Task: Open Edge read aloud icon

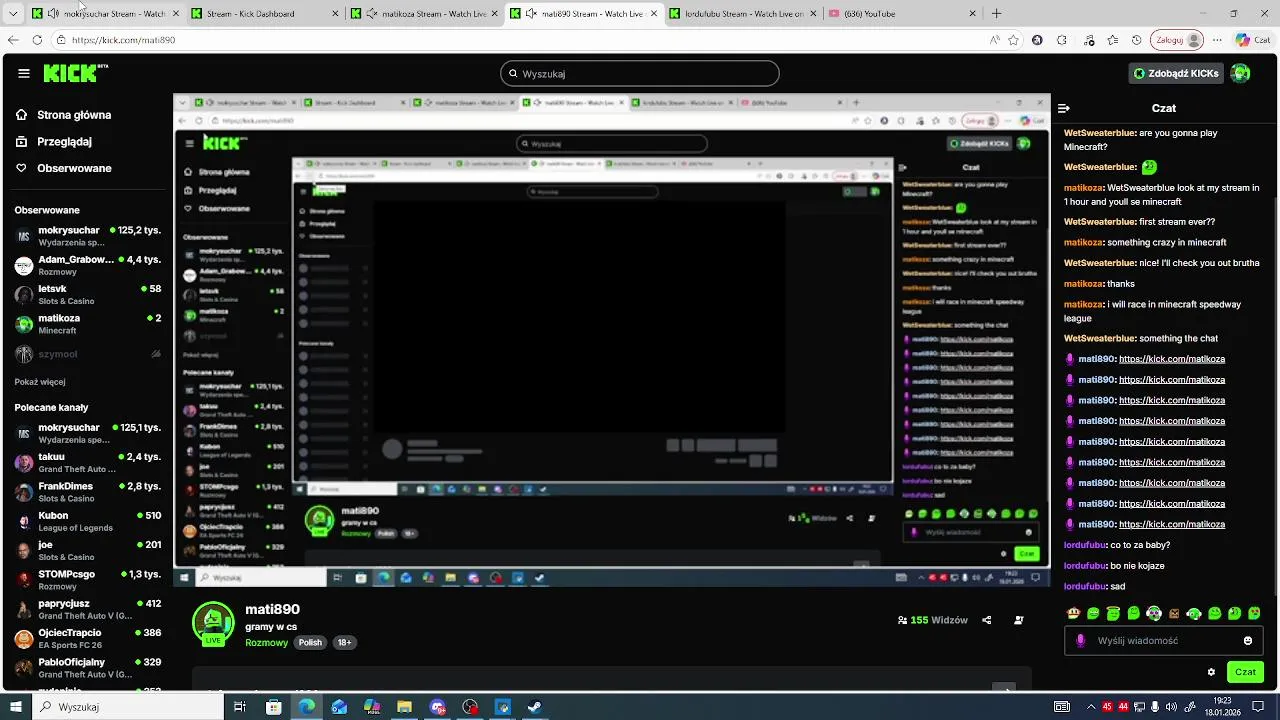Action: pyautogui.click(x=994, y=40)
